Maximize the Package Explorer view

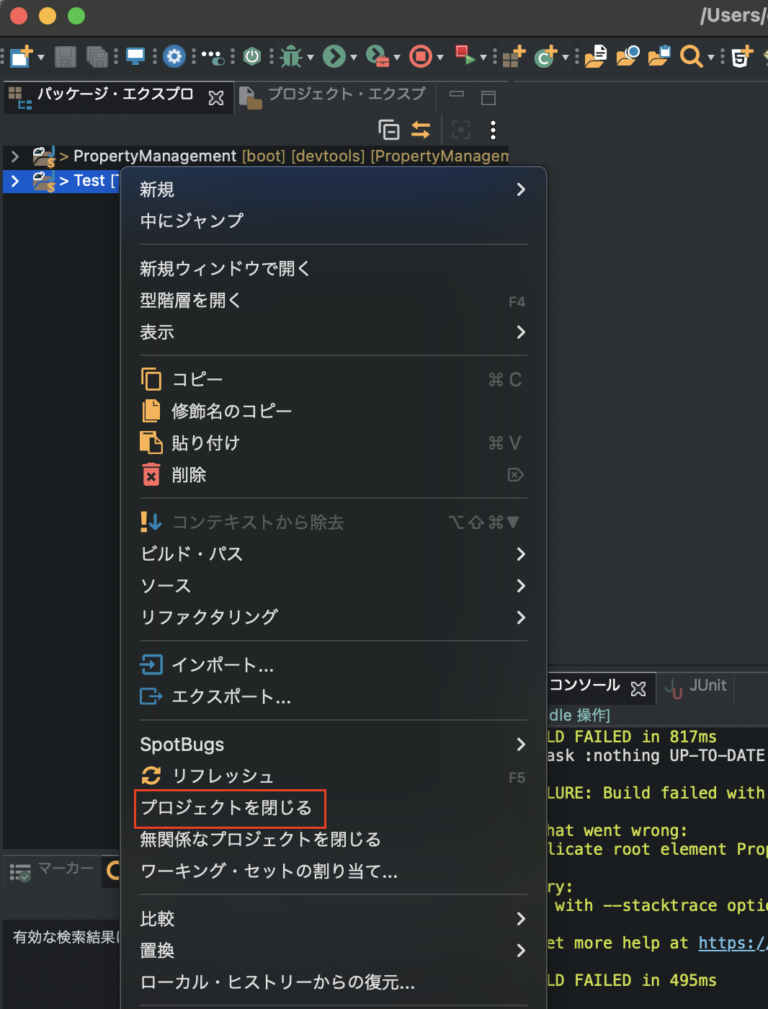[x=489, y=98]
